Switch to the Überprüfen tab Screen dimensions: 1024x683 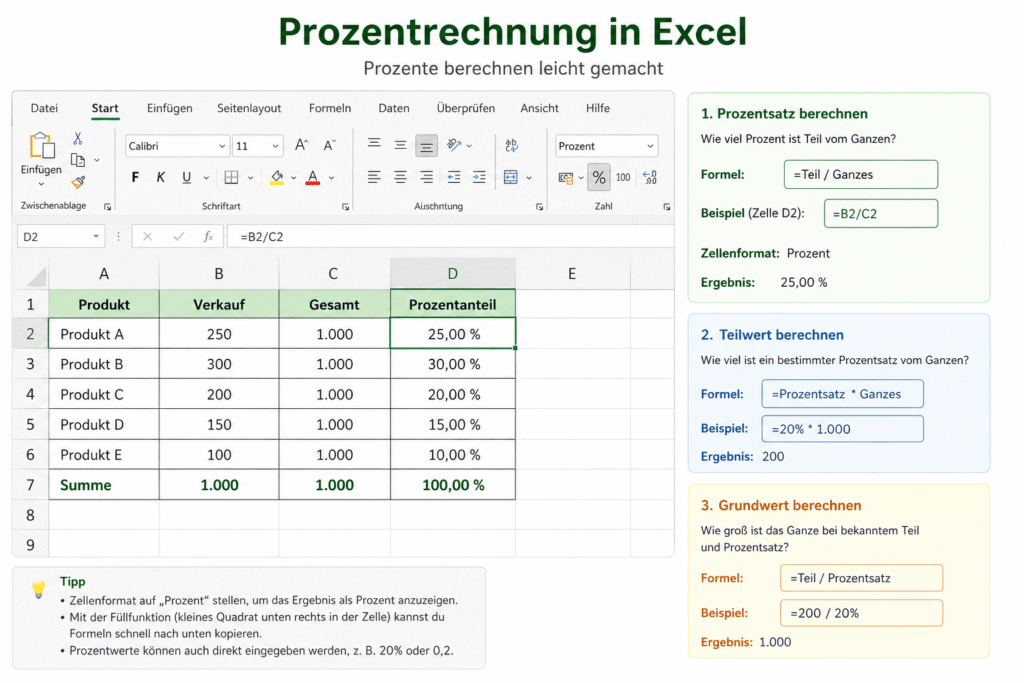tap(466, 108)
